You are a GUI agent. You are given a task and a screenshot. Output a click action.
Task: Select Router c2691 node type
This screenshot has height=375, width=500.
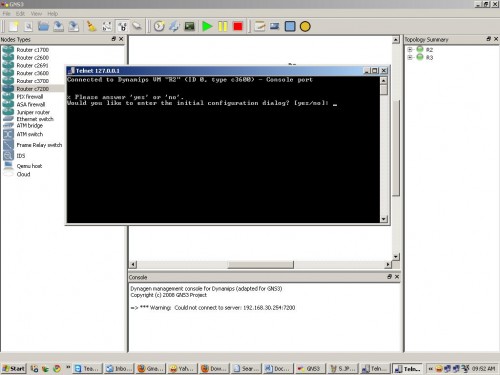click(x=33, y=65)
